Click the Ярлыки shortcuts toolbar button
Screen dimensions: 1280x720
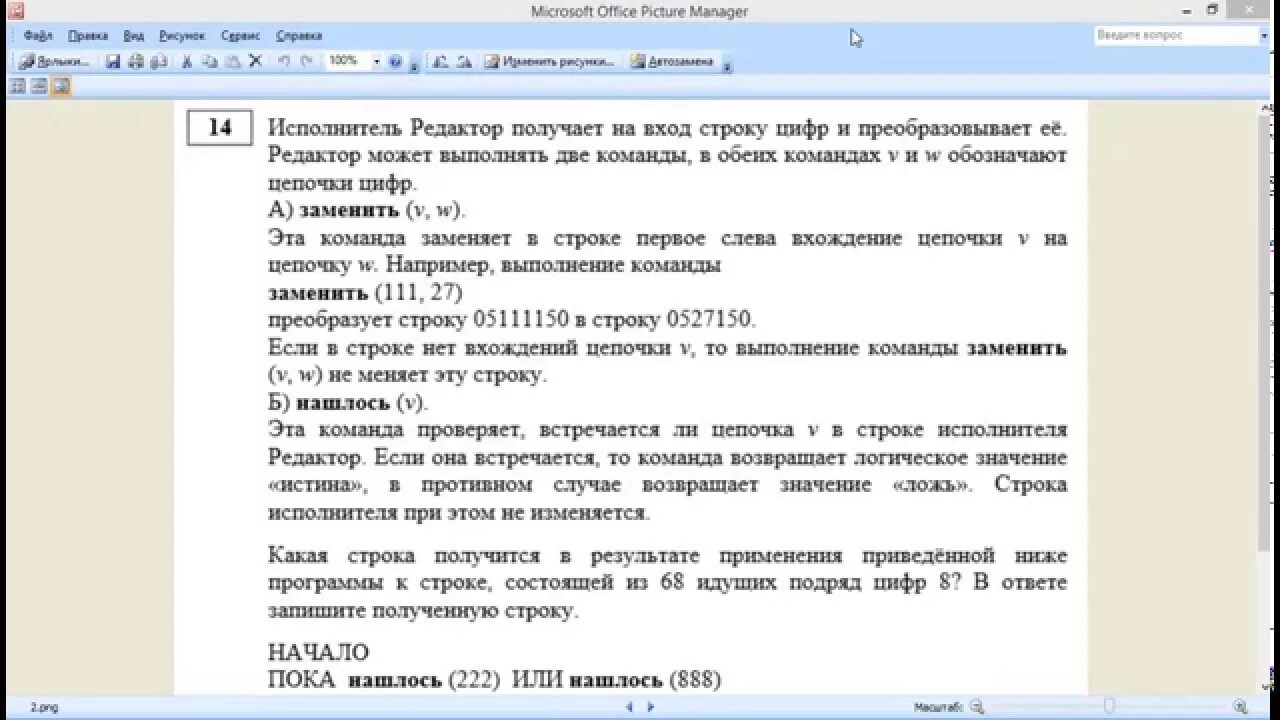point(56,61)
